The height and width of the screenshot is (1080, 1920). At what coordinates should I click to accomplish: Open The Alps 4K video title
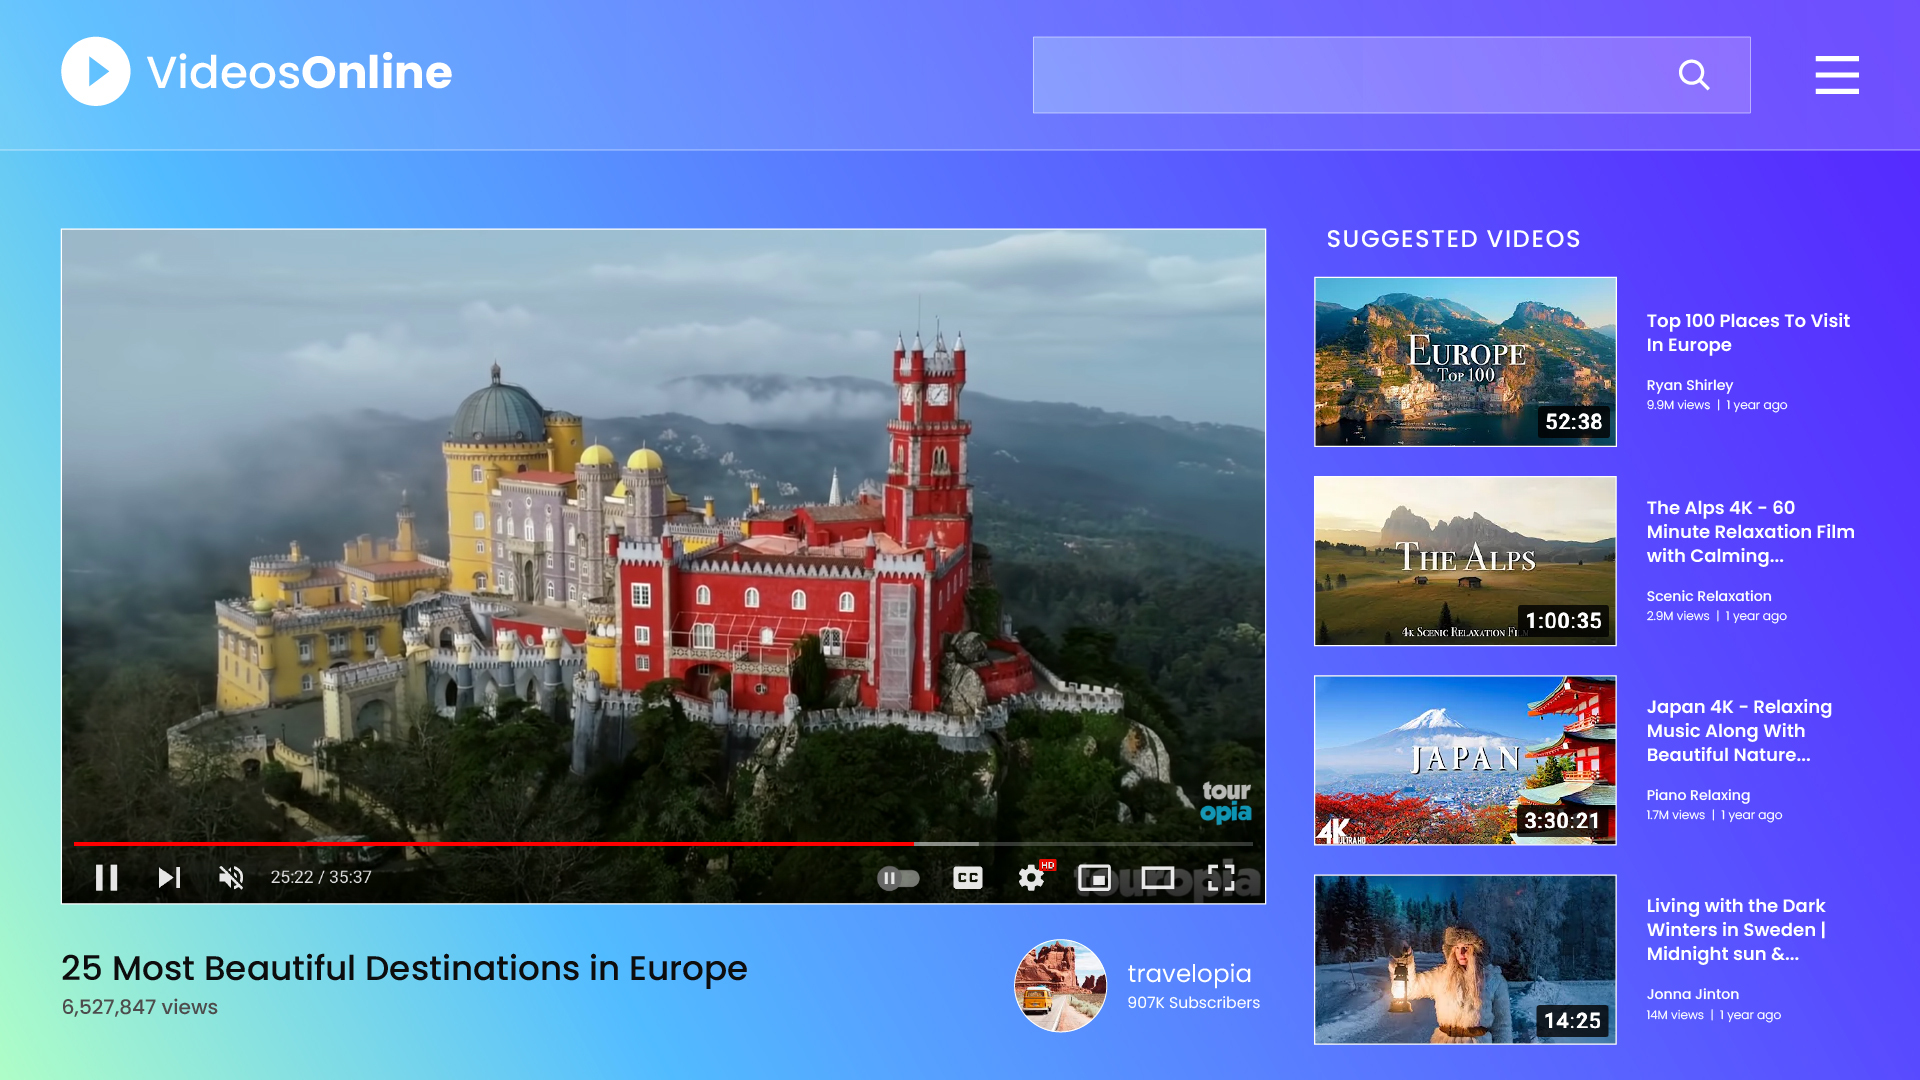[1749, 532]
